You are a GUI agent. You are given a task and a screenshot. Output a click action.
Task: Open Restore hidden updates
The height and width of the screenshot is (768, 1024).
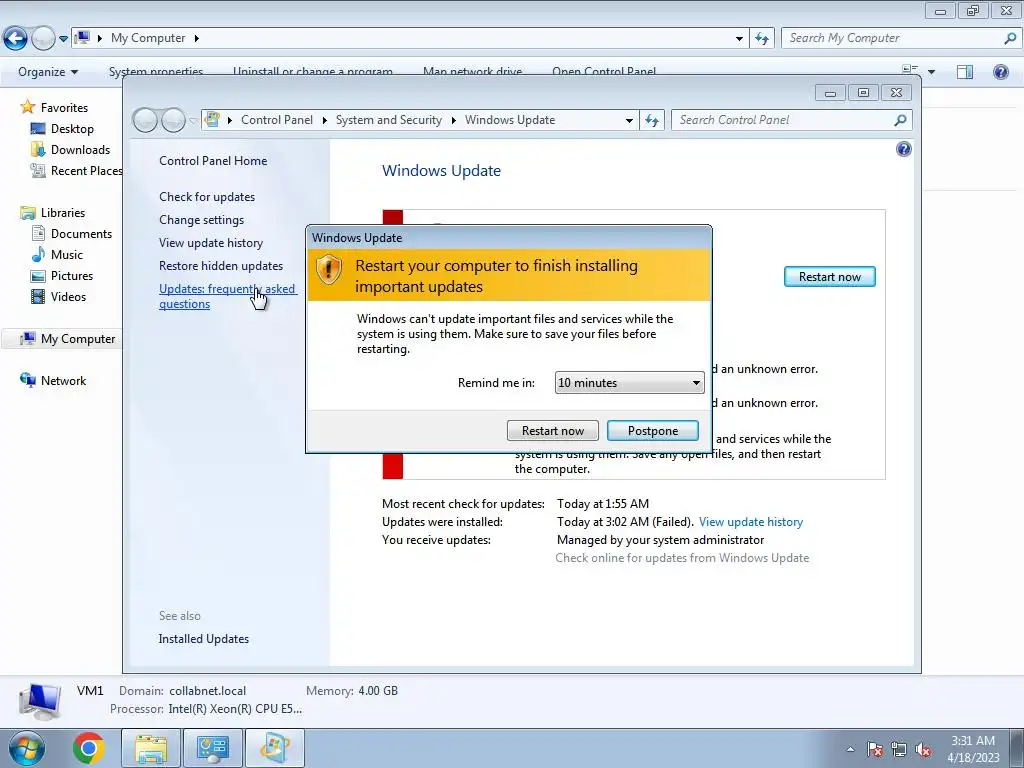221,266
